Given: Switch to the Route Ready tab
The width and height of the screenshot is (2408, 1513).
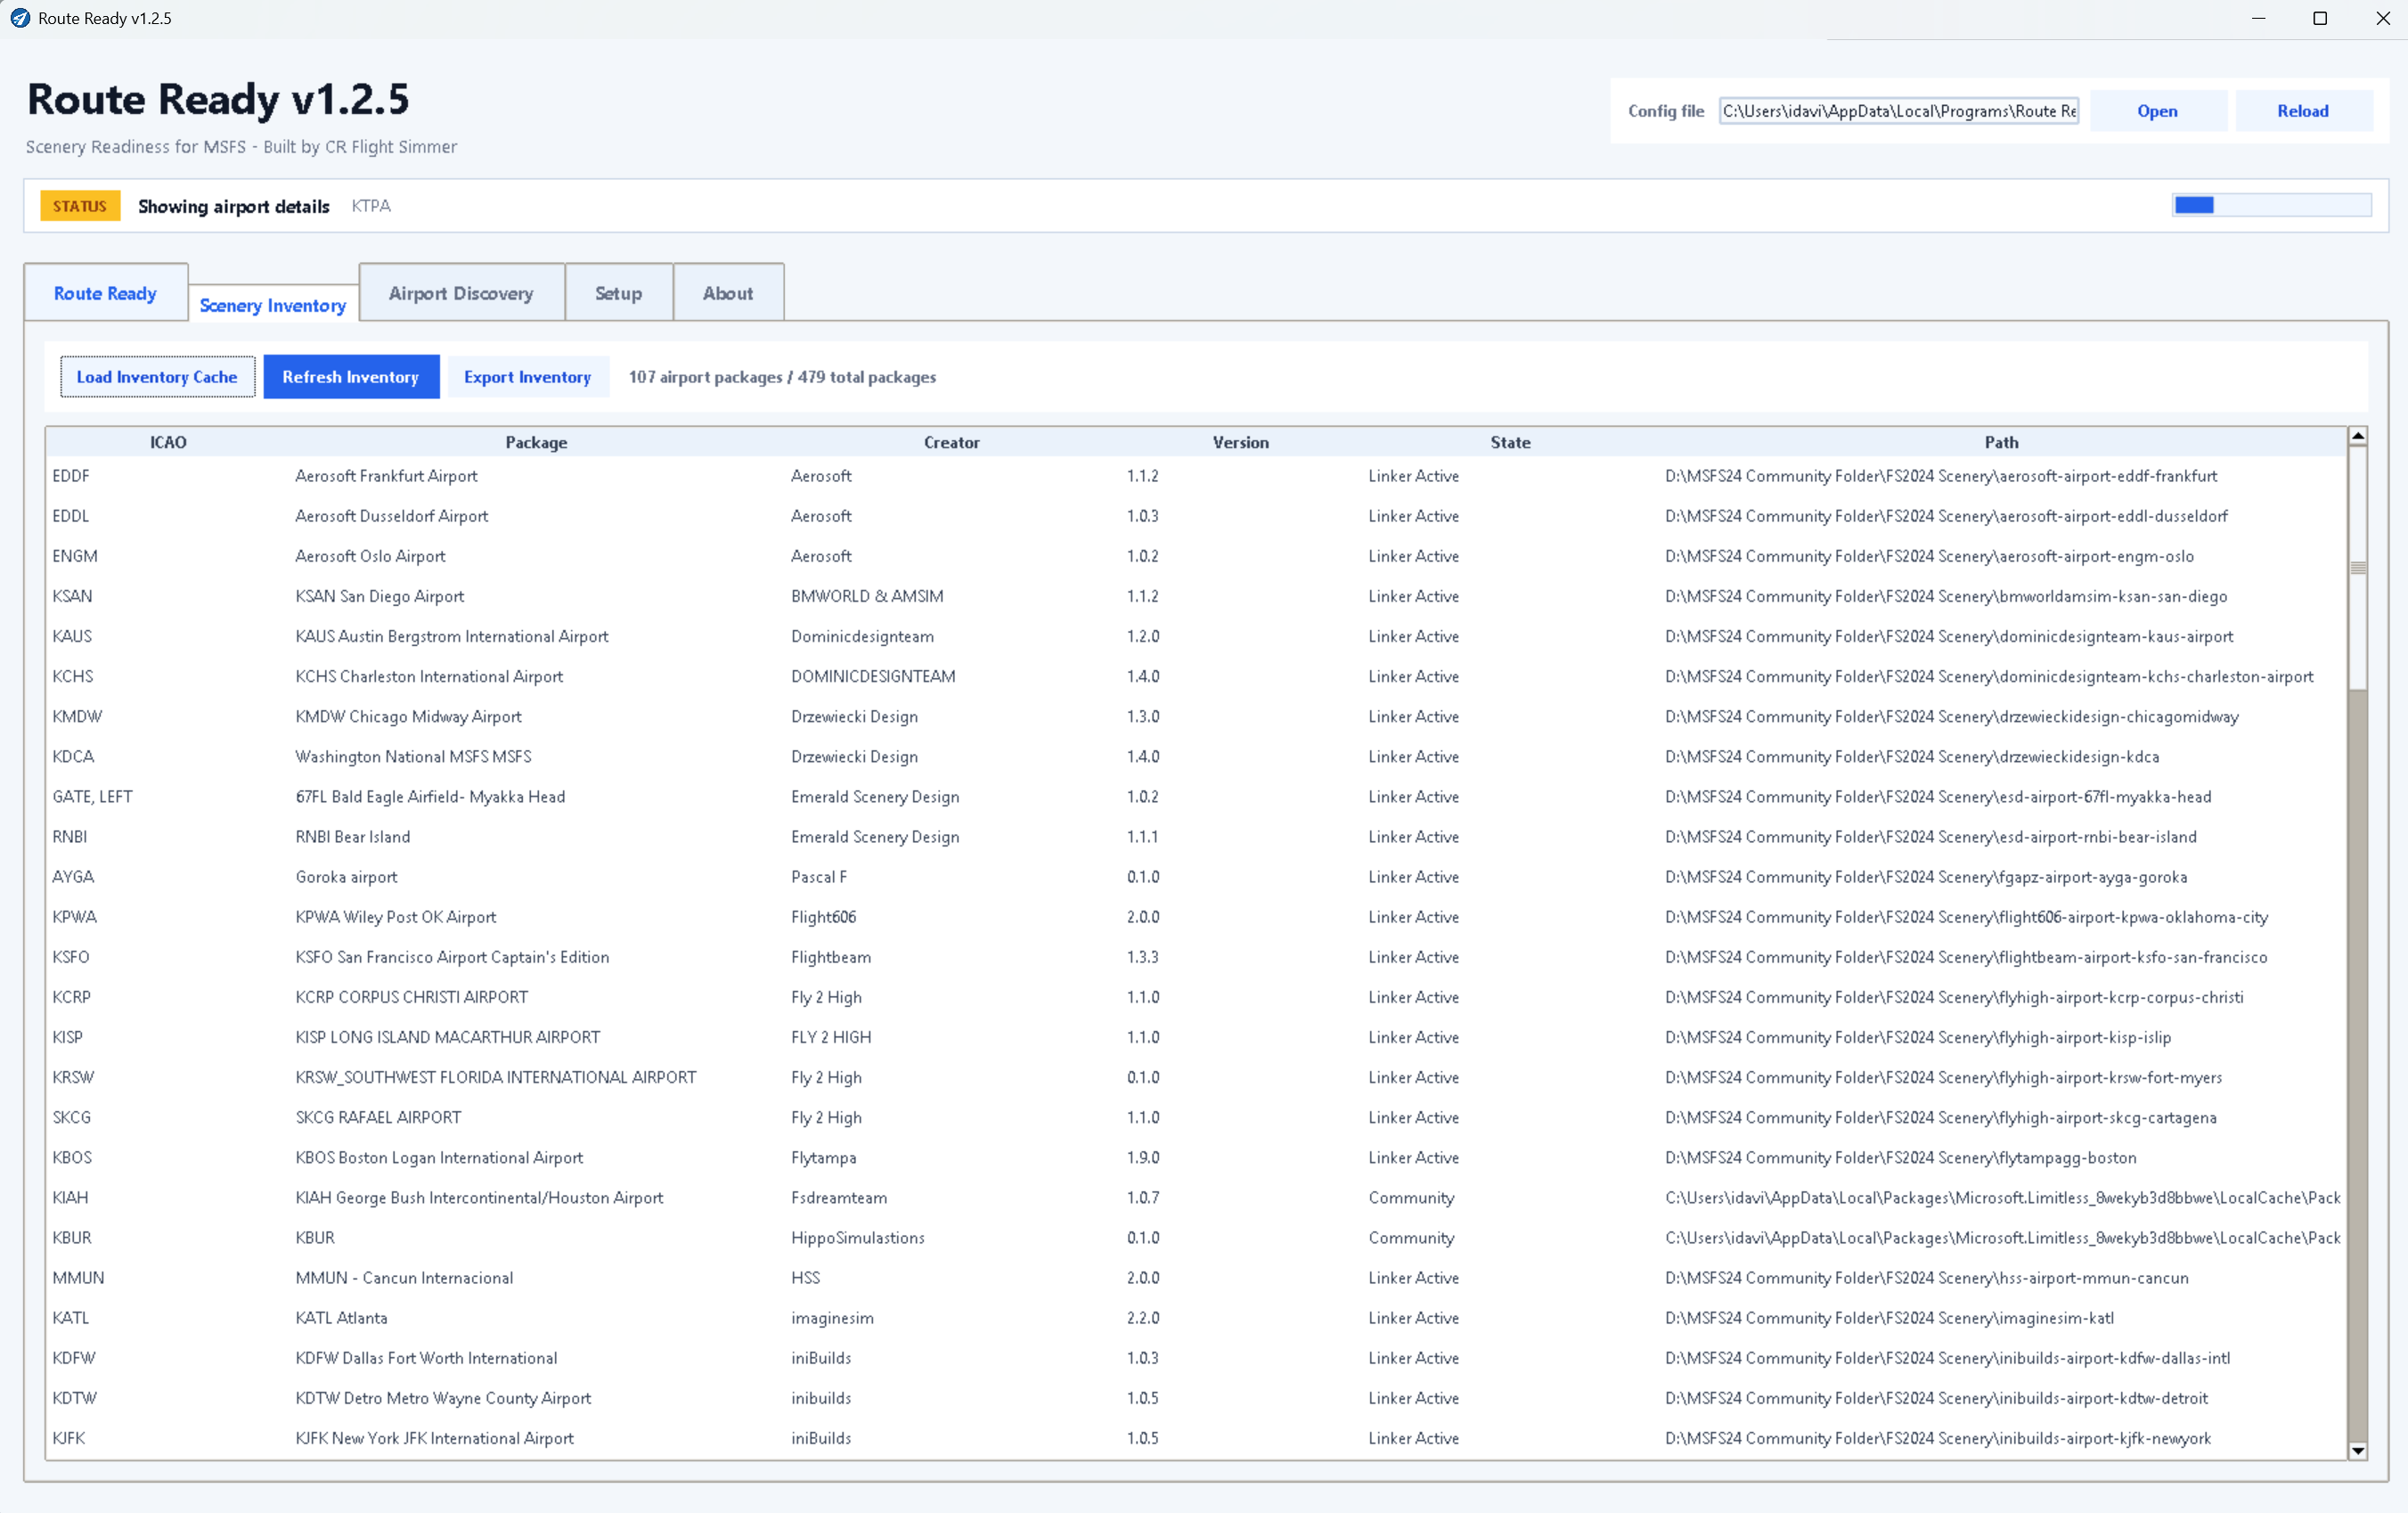Looking at the screenshot, I should (105, 293).
